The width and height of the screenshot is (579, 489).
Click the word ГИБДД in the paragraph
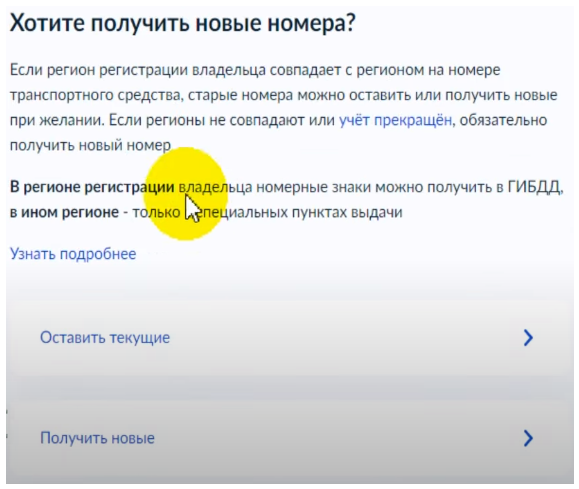534,187
